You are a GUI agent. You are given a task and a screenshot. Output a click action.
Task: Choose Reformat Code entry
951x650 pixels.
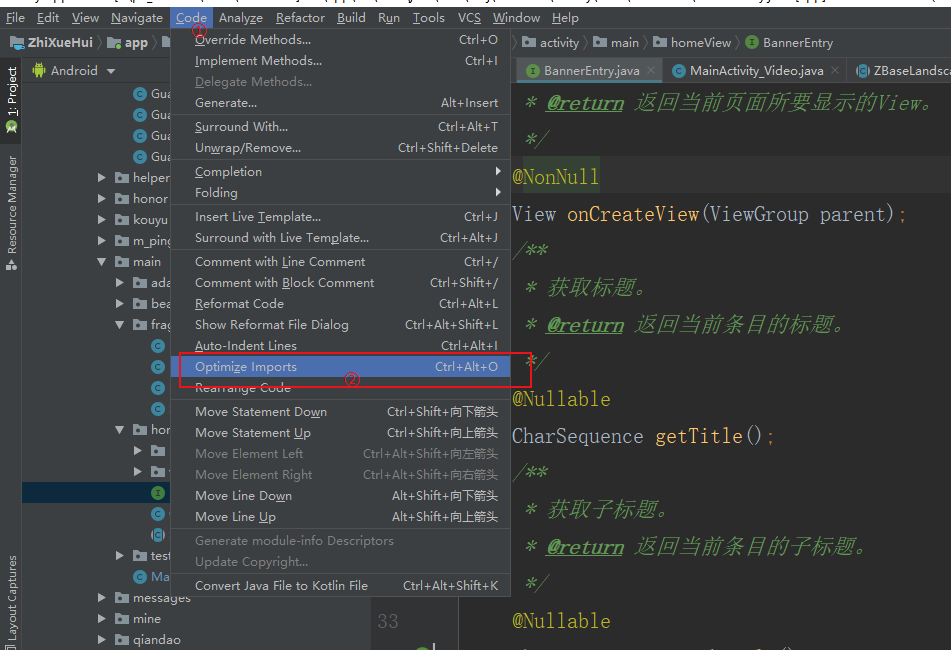pyautogui.click(x=340, y=304)
